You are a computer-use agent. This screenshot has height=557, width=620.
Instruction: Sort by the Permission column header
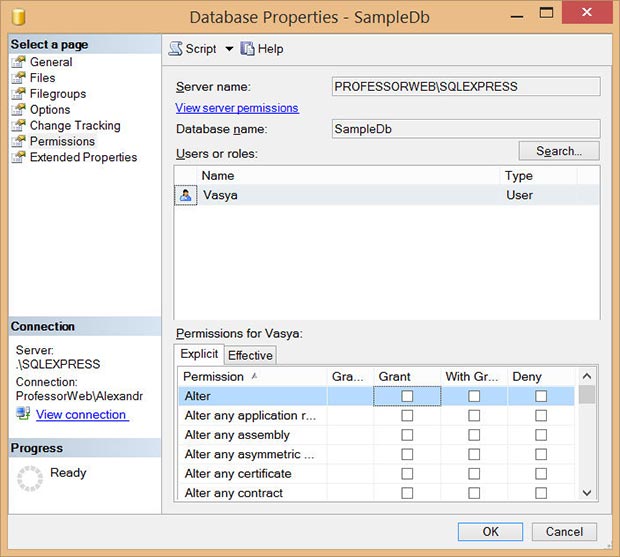[x=253, y=377]
